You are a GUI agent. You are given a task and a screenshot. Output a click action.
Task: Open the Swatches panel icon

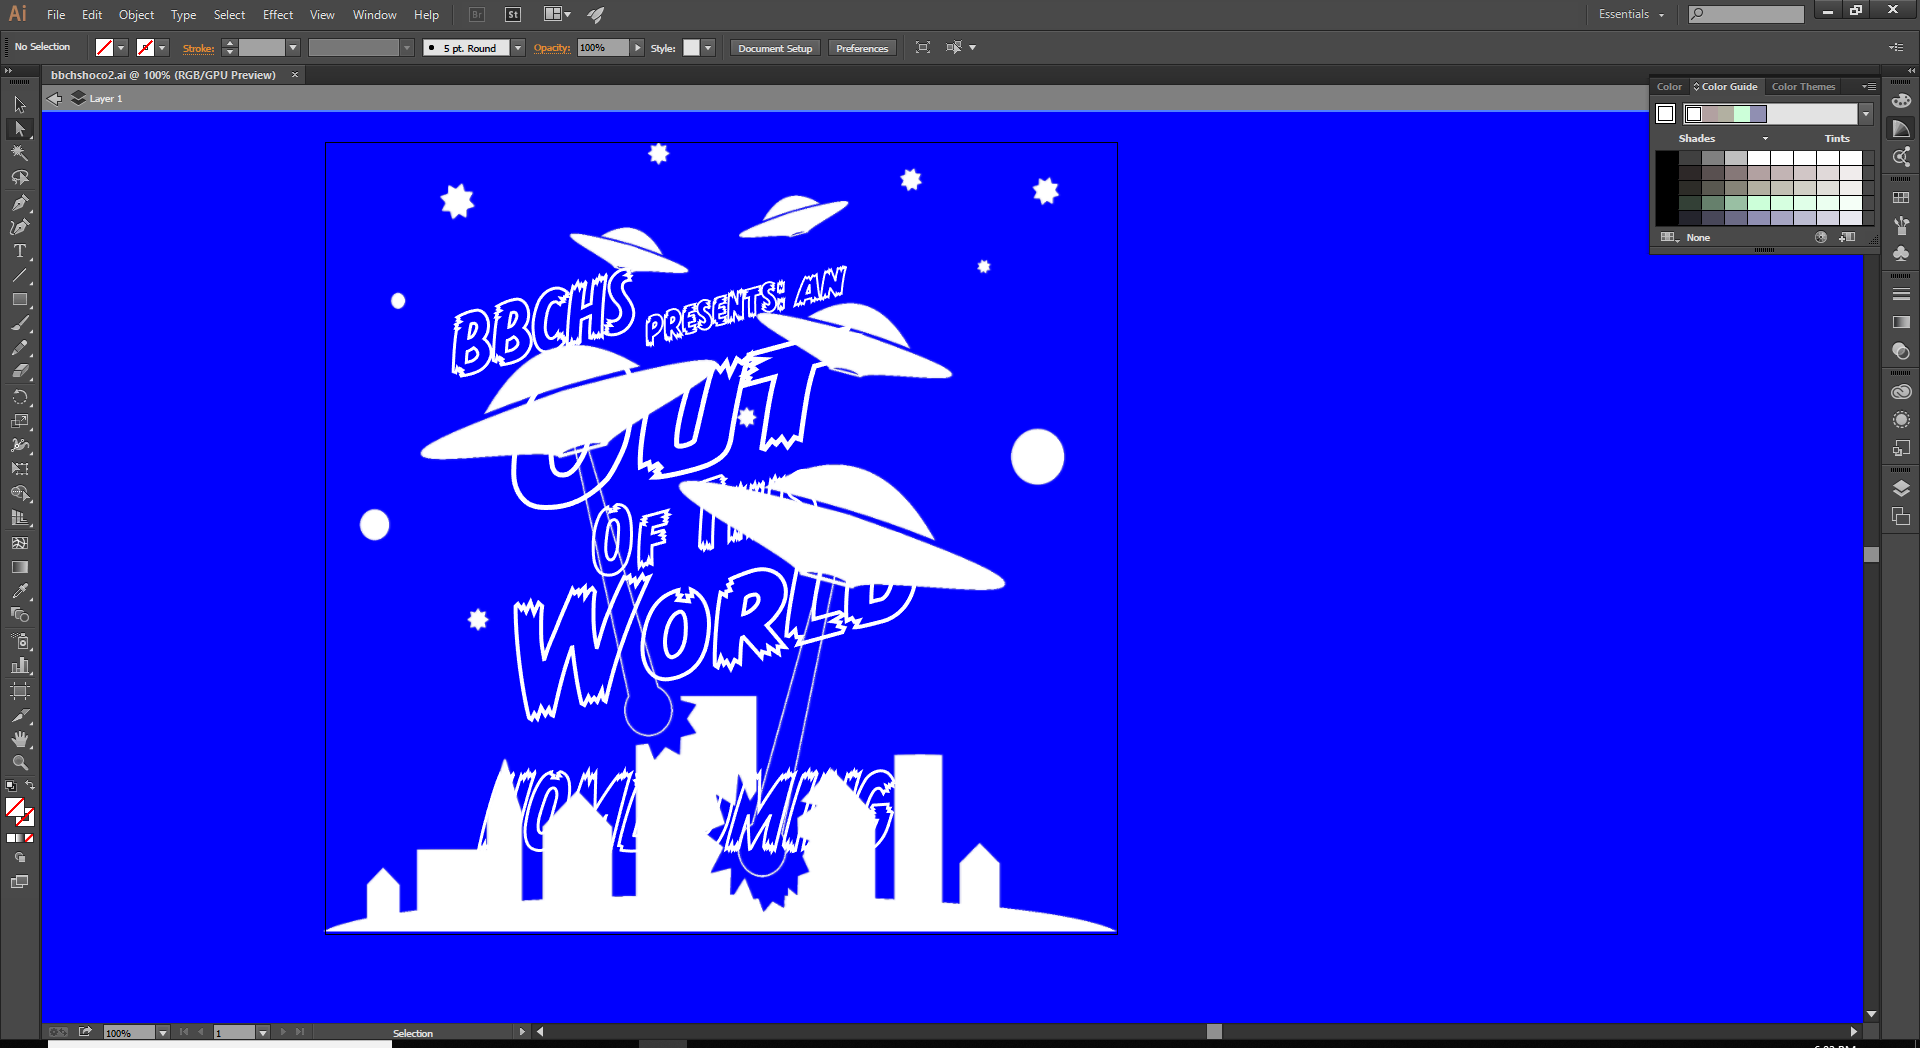(x=1901, y=198)
